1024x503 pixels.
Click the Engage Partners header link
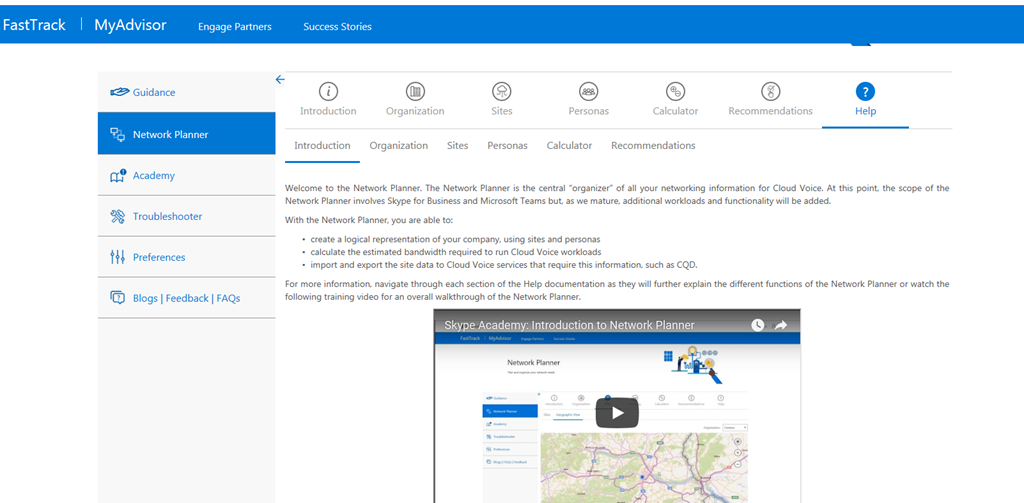(x=235, y=27)
